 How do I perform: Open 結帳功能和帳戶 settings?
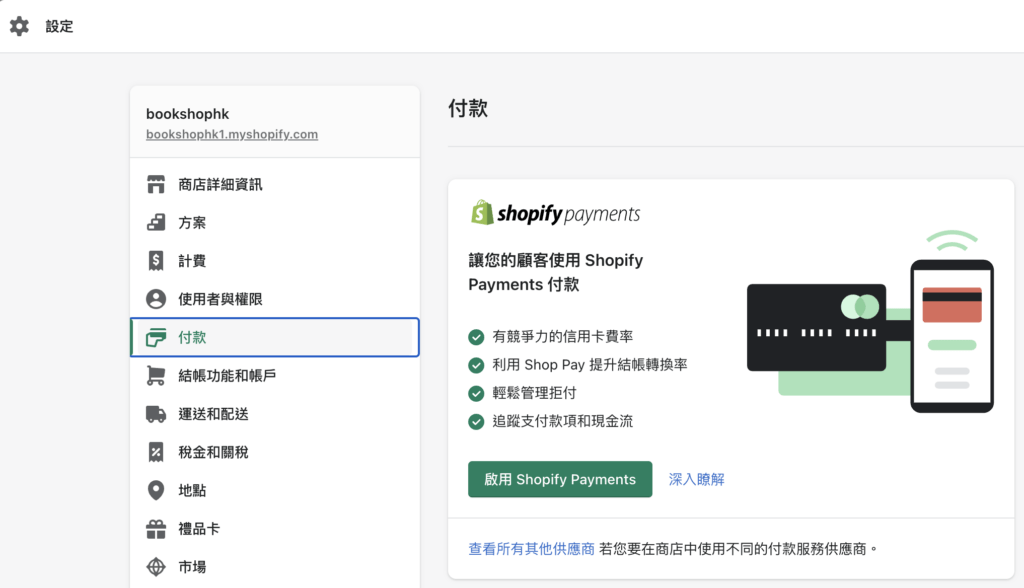275,375
